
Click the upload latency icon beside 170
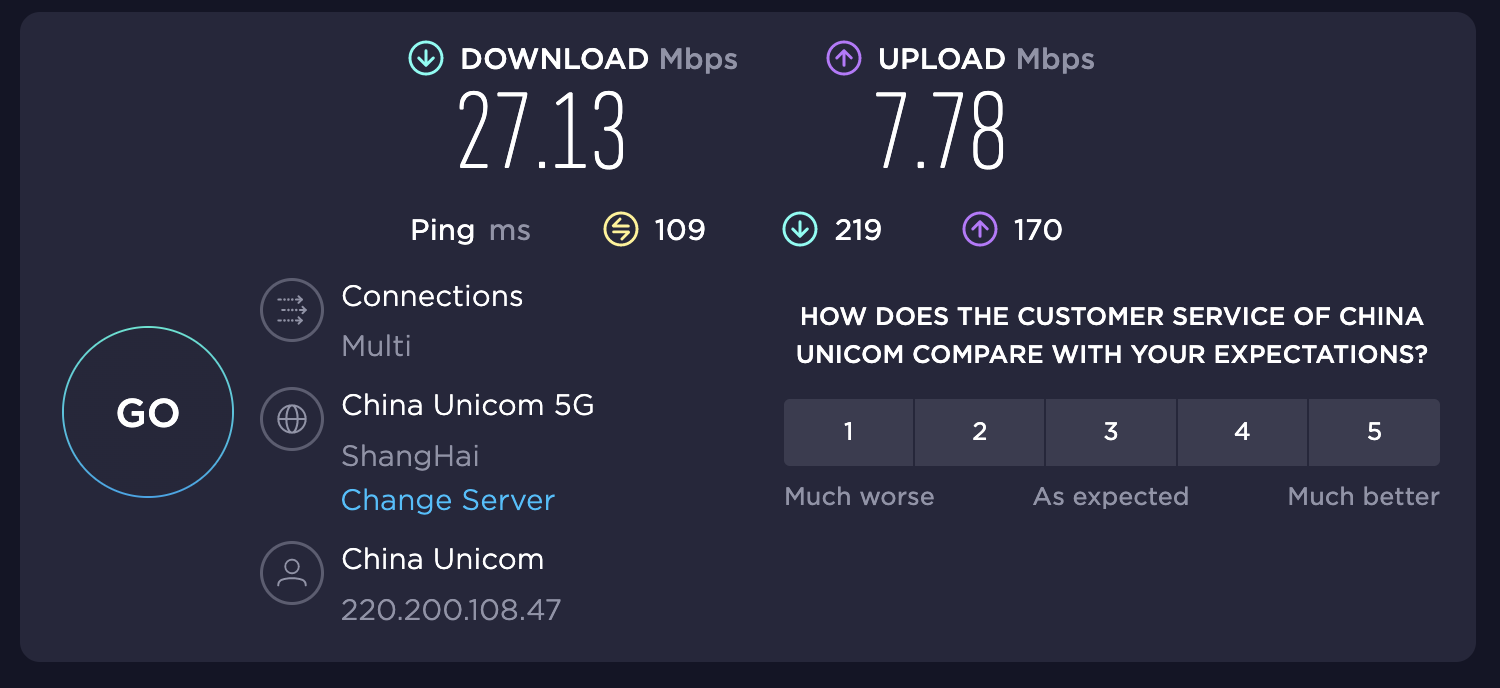coord(979,231)
